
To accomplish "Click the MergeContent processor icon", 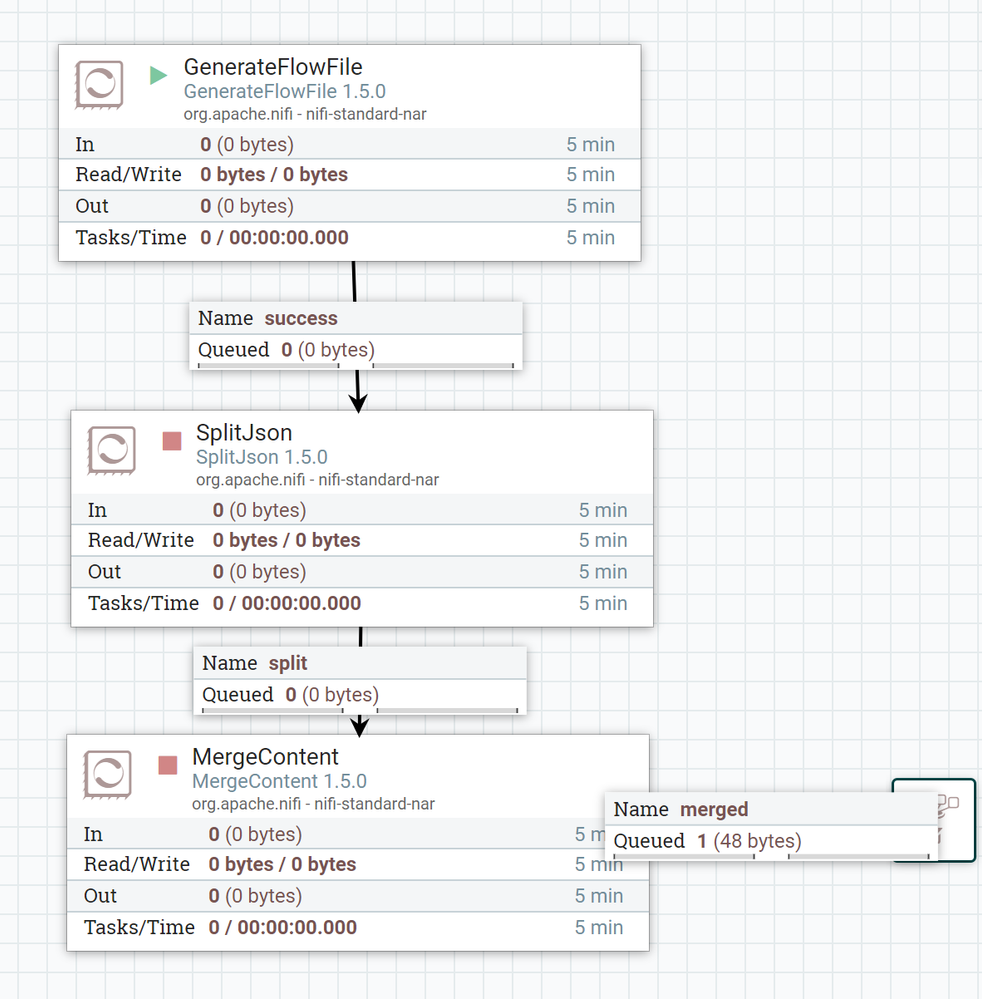I will [x=107, y=775].
